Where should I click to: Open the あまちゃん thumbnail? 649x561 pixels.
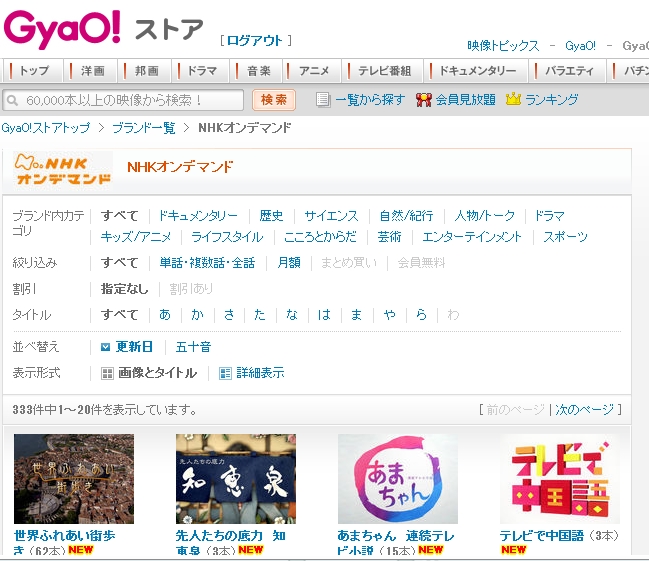[x=397, y=478]
